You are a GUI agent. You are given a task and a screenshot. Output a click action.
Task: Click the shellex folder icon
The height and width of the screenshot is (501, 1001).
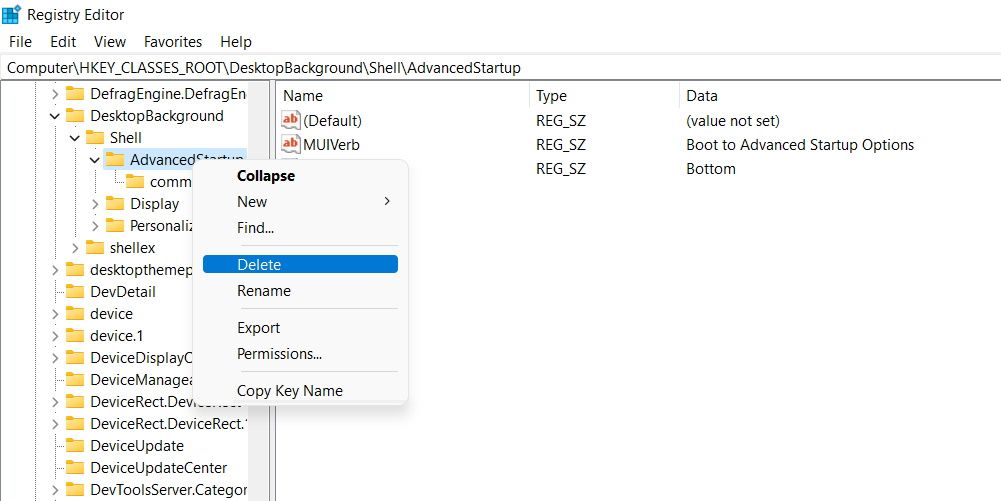pos(95,248)
